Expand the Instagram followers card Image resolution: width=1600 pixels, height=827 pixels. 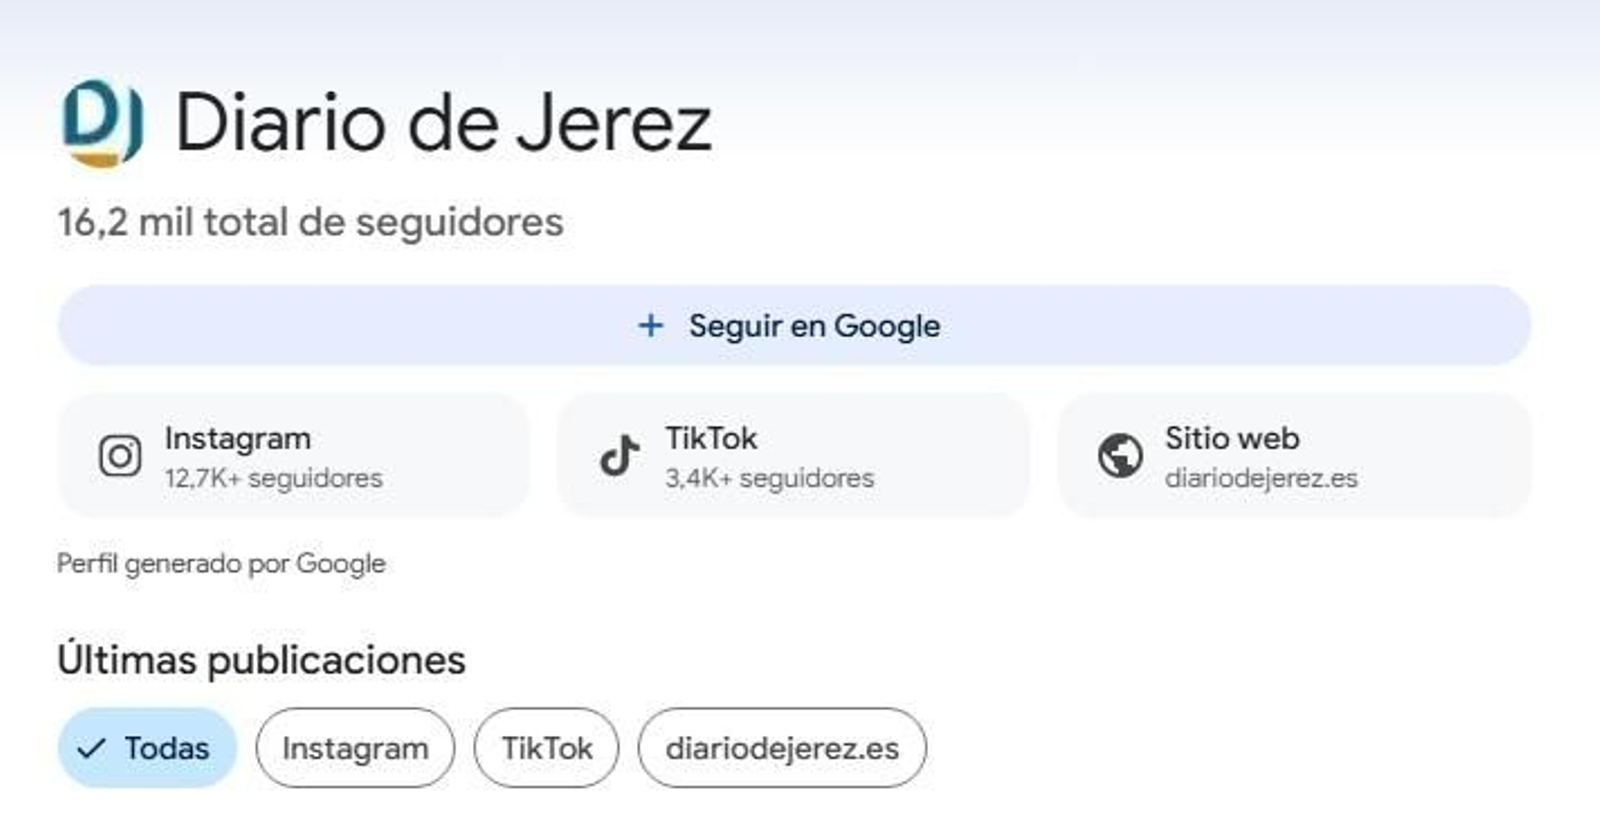pos(295,456)
